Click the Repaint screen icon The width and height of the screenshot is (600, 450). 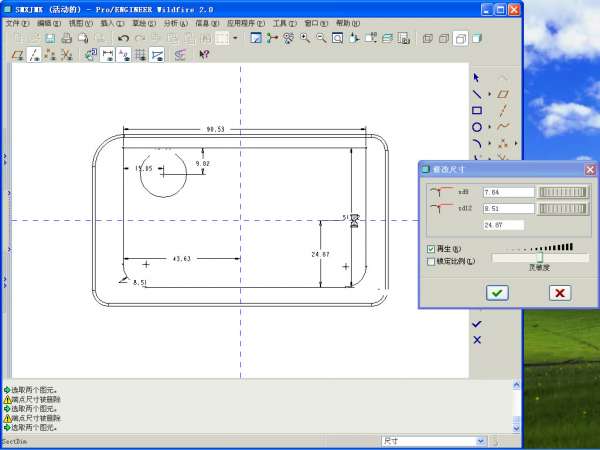click(x=256, y=38)
